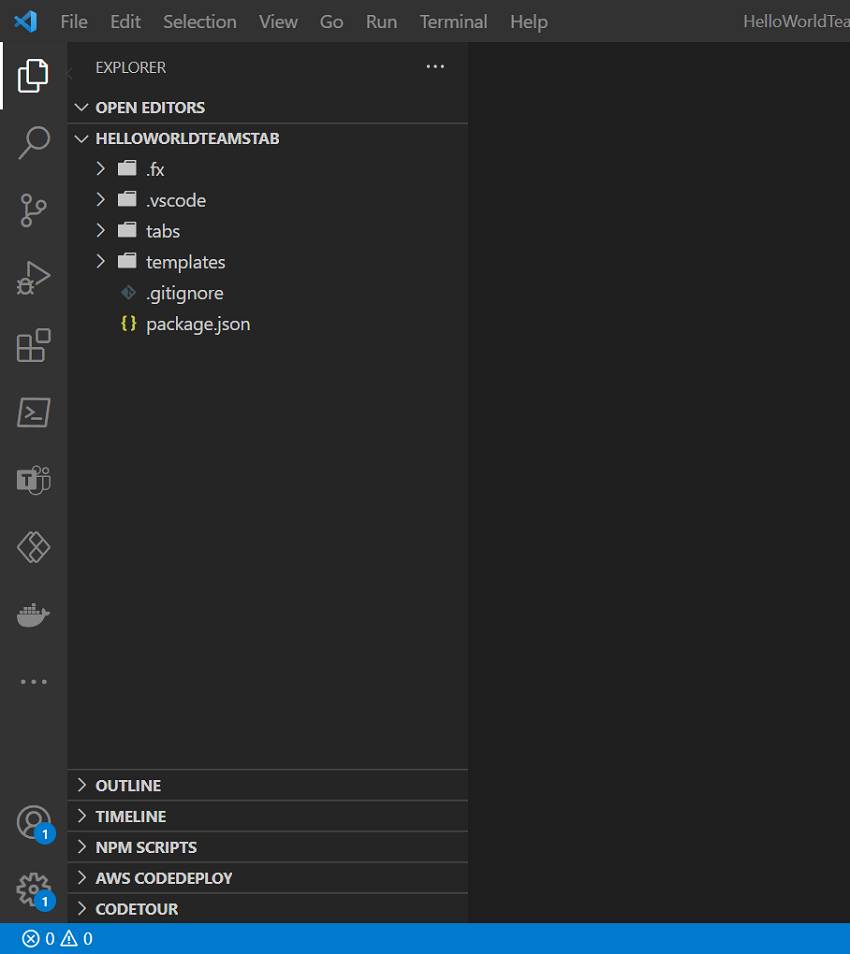Click the Explorer more actions ellipsis
This screenshot has height=954, width=850.
pos(435,67)
